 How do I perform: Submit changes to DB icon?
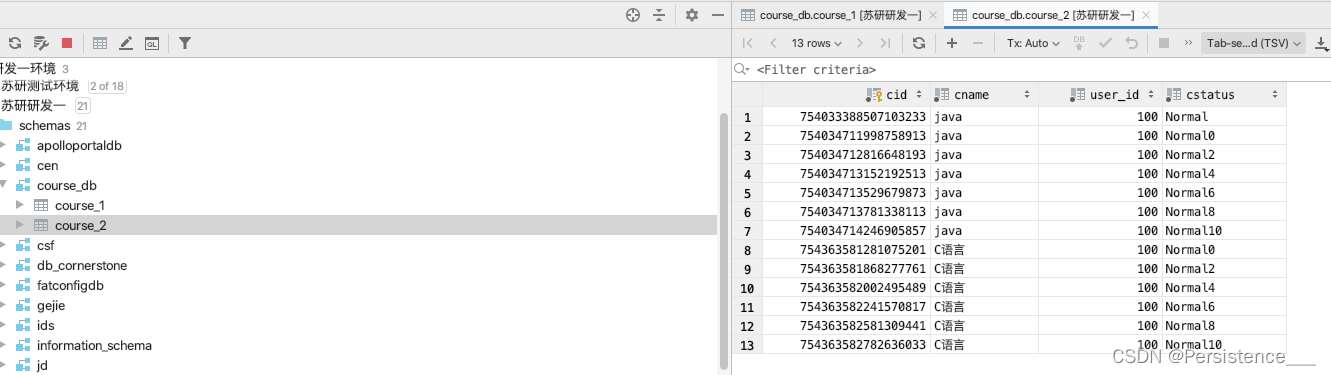pyautogui.click(x=1079, y=43)
